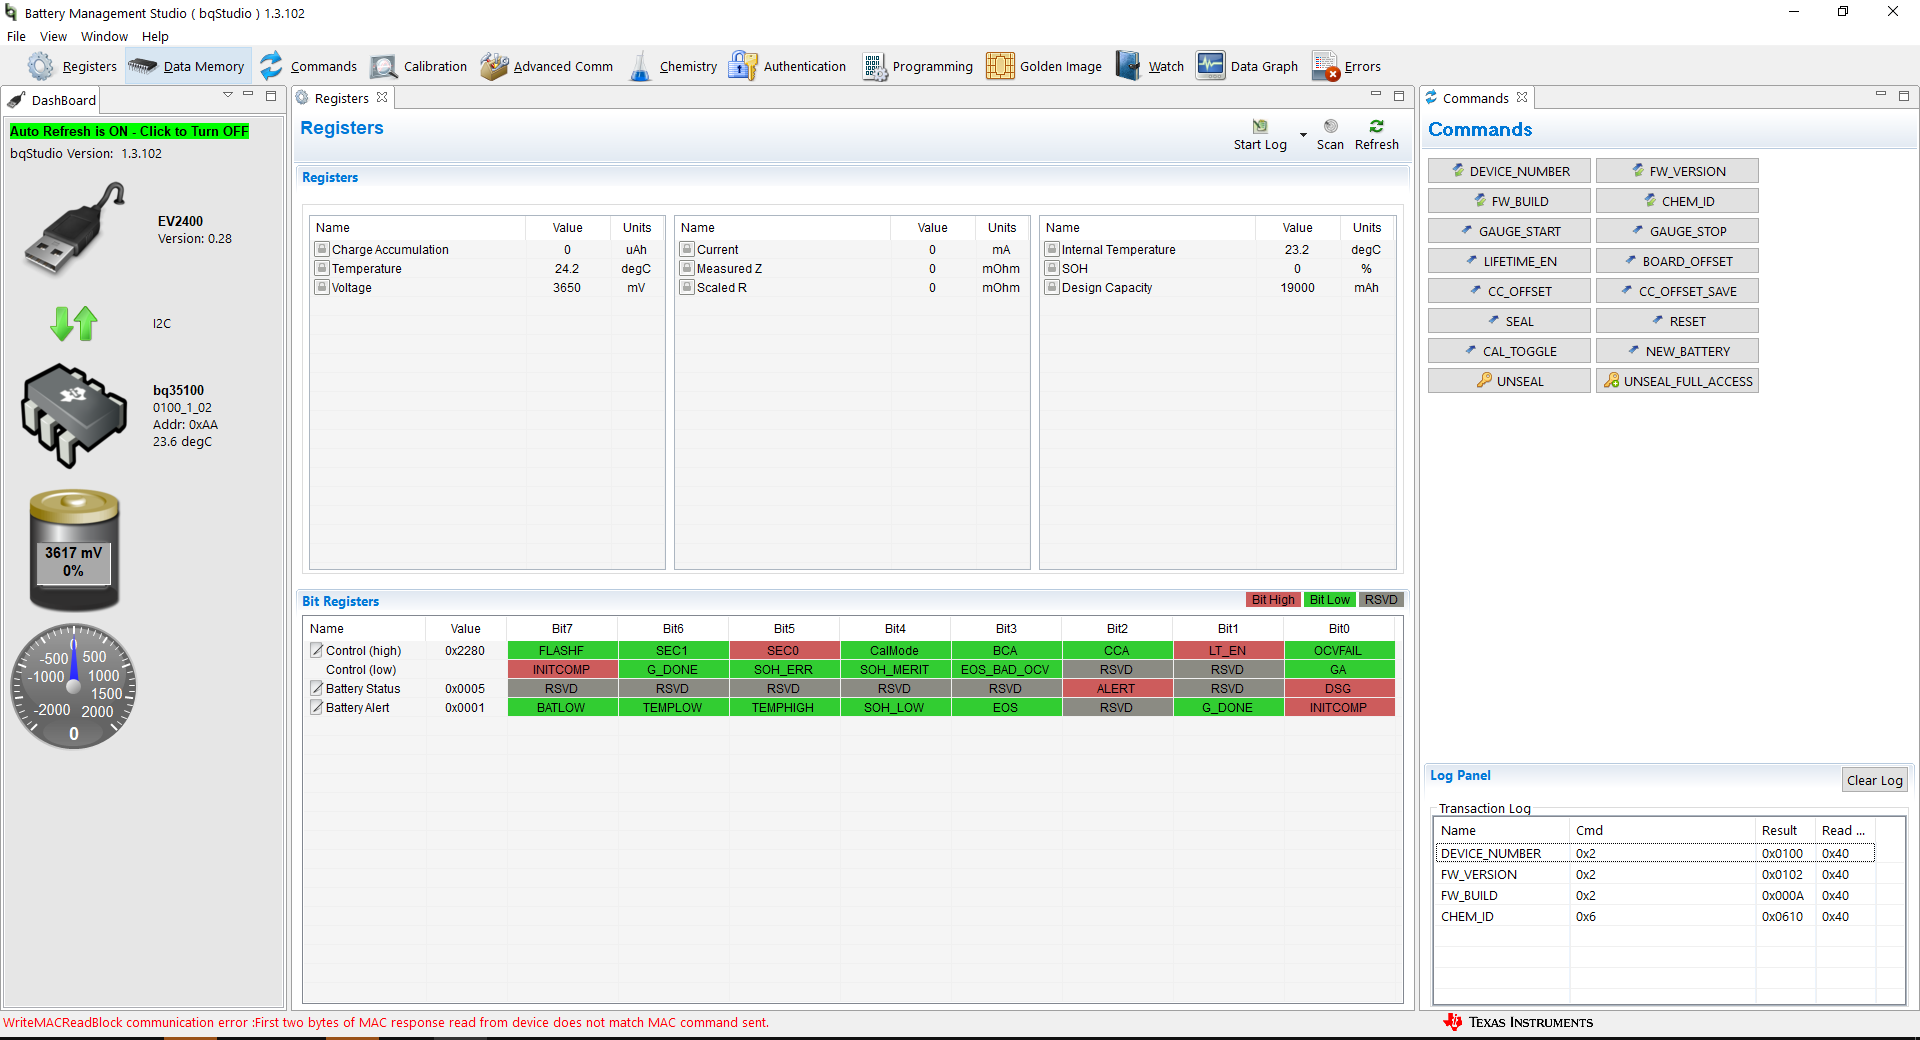Click the battery voltage gauge image
1920x1040 pixels.
pyautogui.click(x=74, y=550)
